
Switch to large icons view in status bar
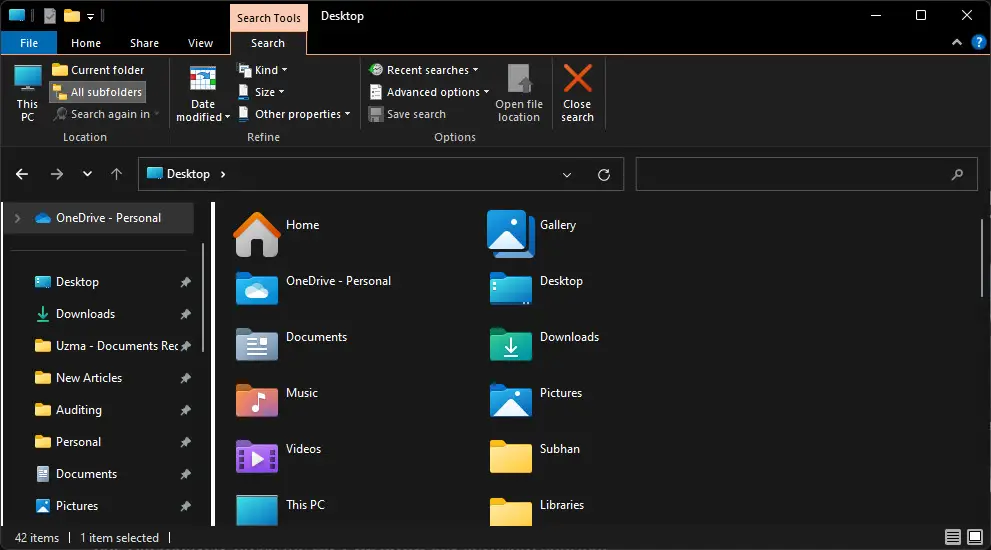(x=975, y=537)
